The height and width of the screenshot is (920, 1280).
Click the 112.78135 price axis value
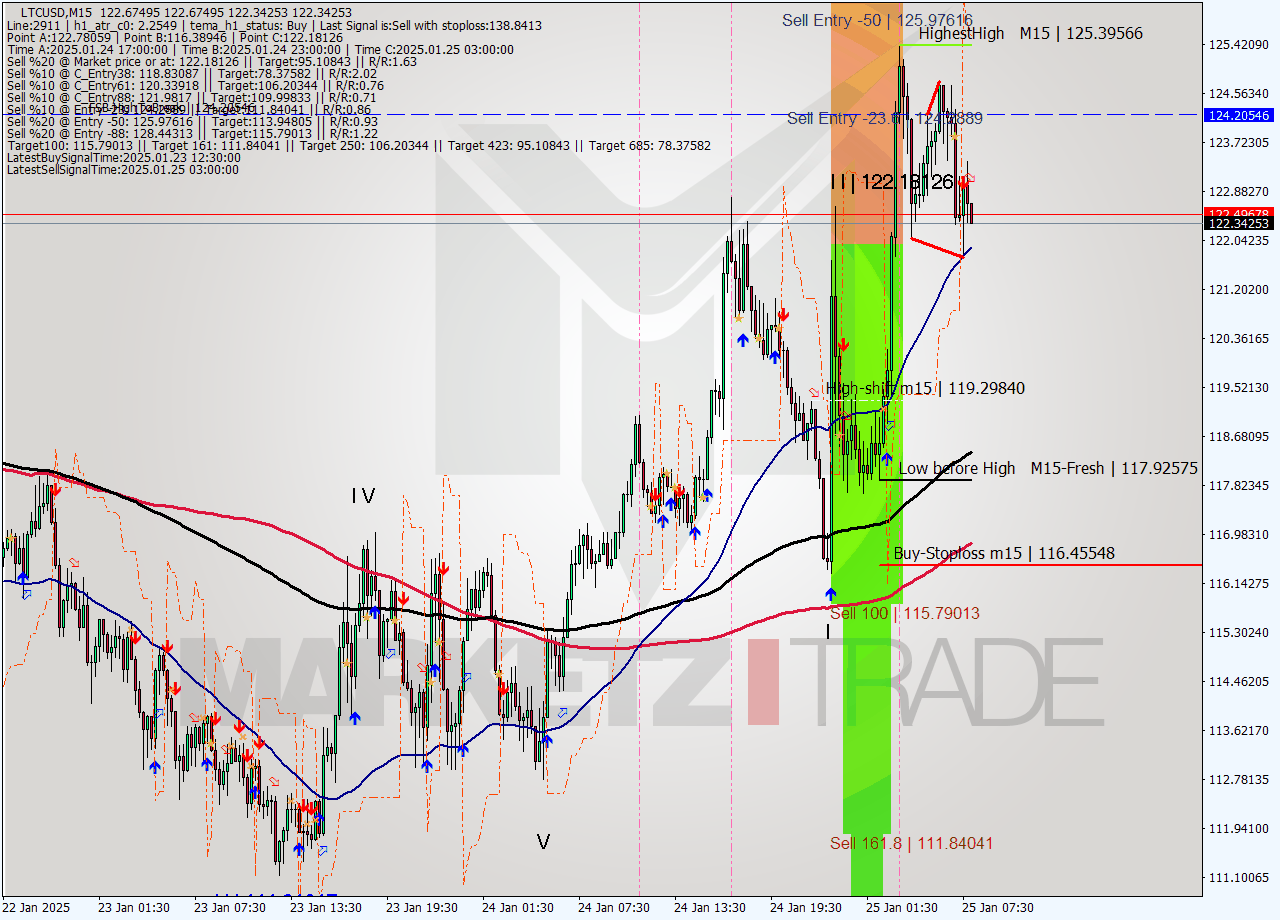click(x=1239, y=780)
